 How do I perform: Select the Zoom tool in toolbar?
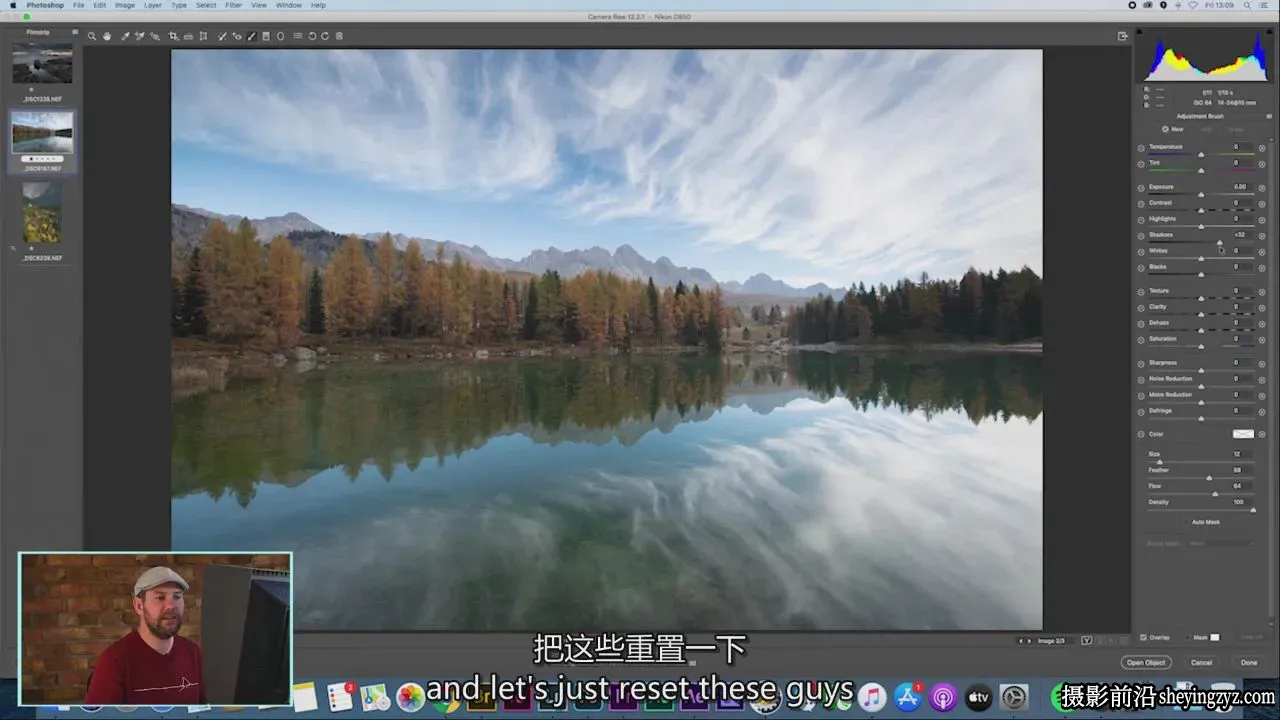pos(92,36)
